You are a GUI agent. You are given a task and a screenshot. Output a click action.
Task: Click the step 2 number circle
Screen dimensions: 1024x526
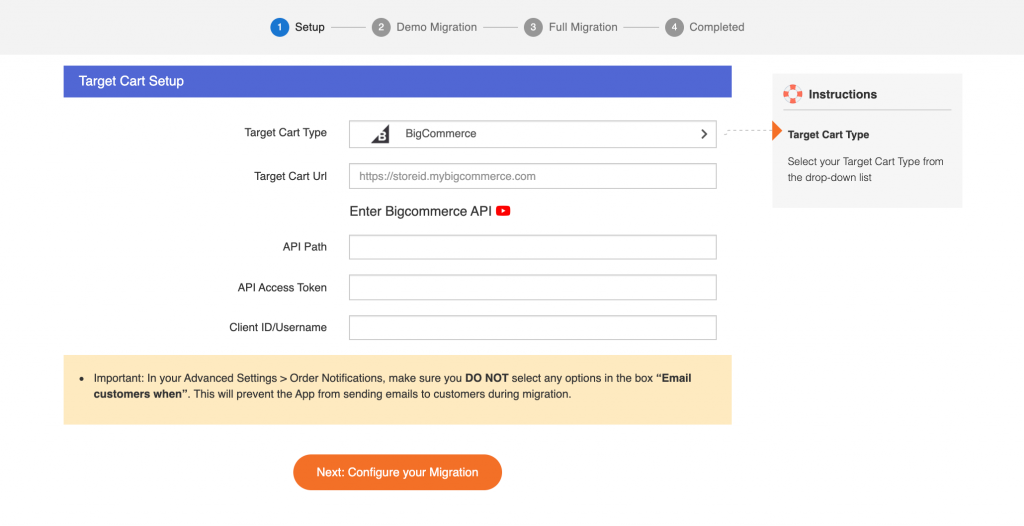click(381, 27)
